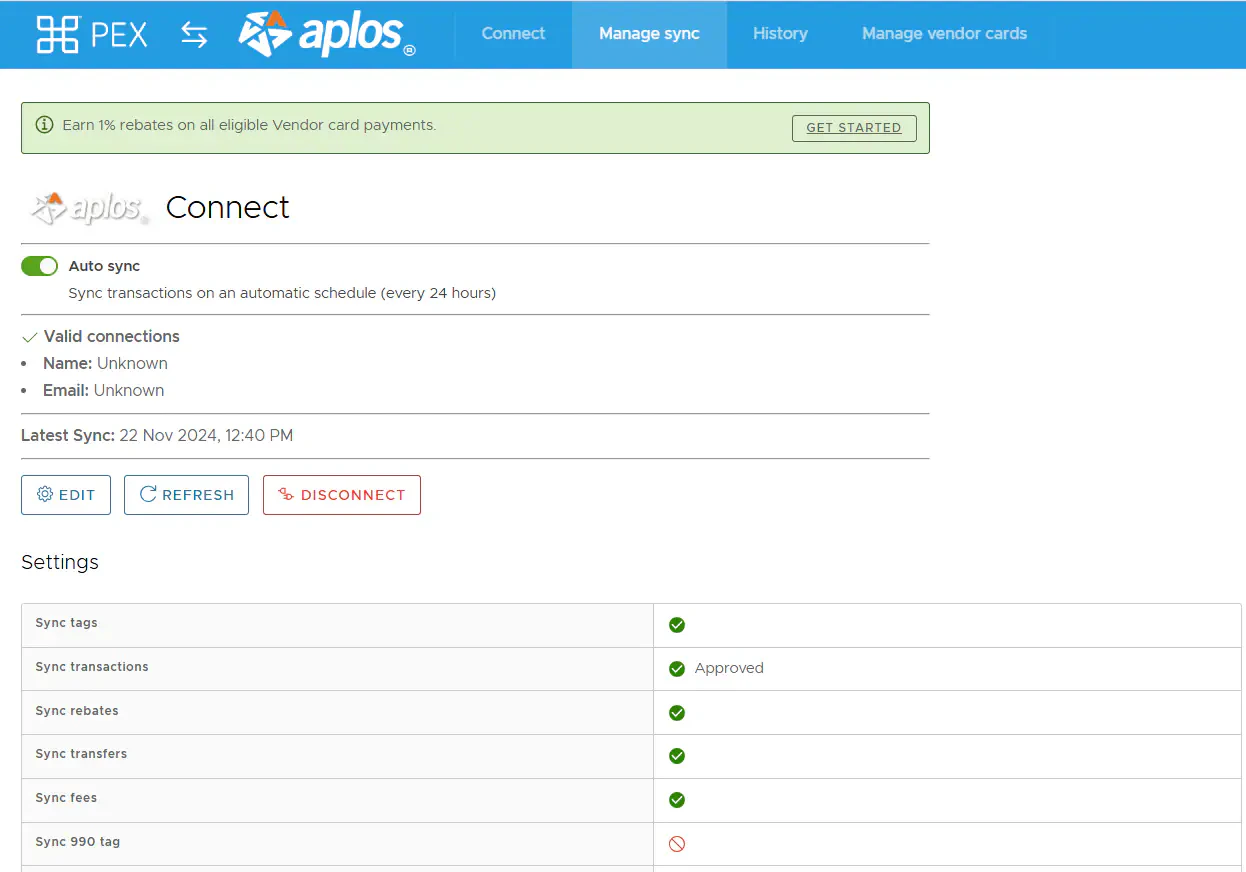This screenshot has width=1246, height=872.
Task: Click the DISCONNECT button
Action: 342,495
